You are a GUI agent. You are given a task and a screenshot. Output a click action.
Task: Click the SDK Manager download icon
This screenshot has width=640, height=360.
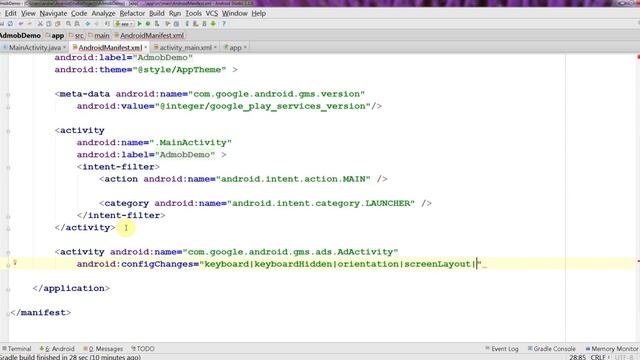click(213, 24)
